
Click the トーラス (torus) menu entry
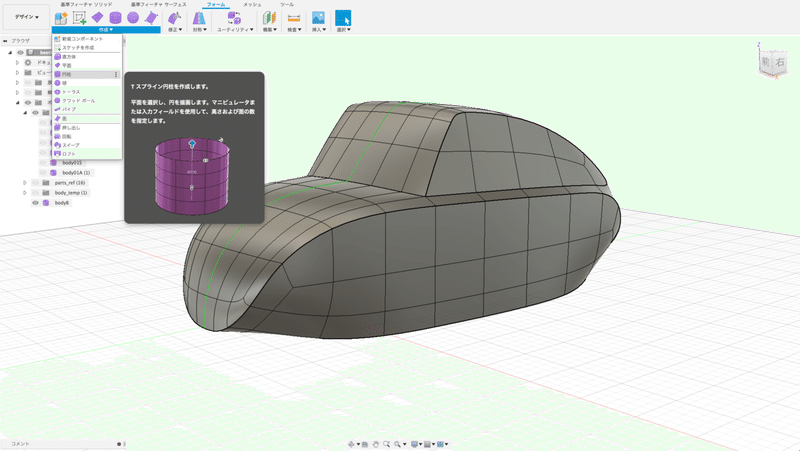(x=71, y=92)
